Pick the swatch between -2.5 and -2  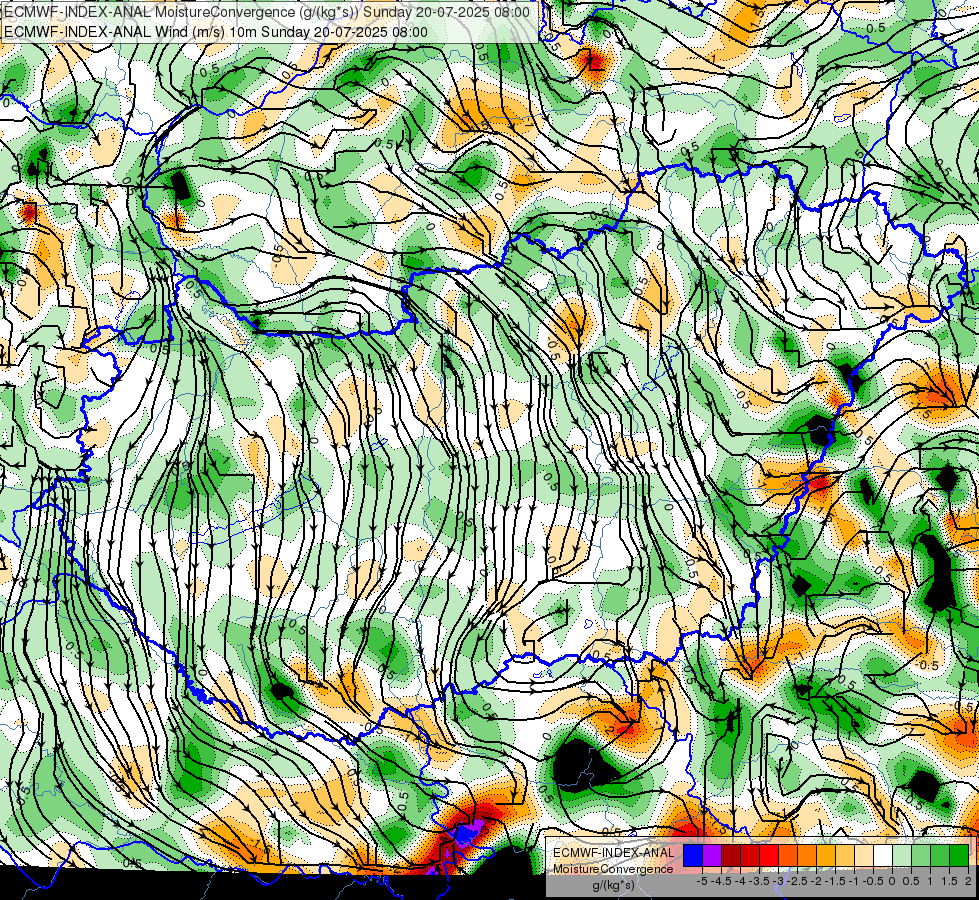[807, 856]
